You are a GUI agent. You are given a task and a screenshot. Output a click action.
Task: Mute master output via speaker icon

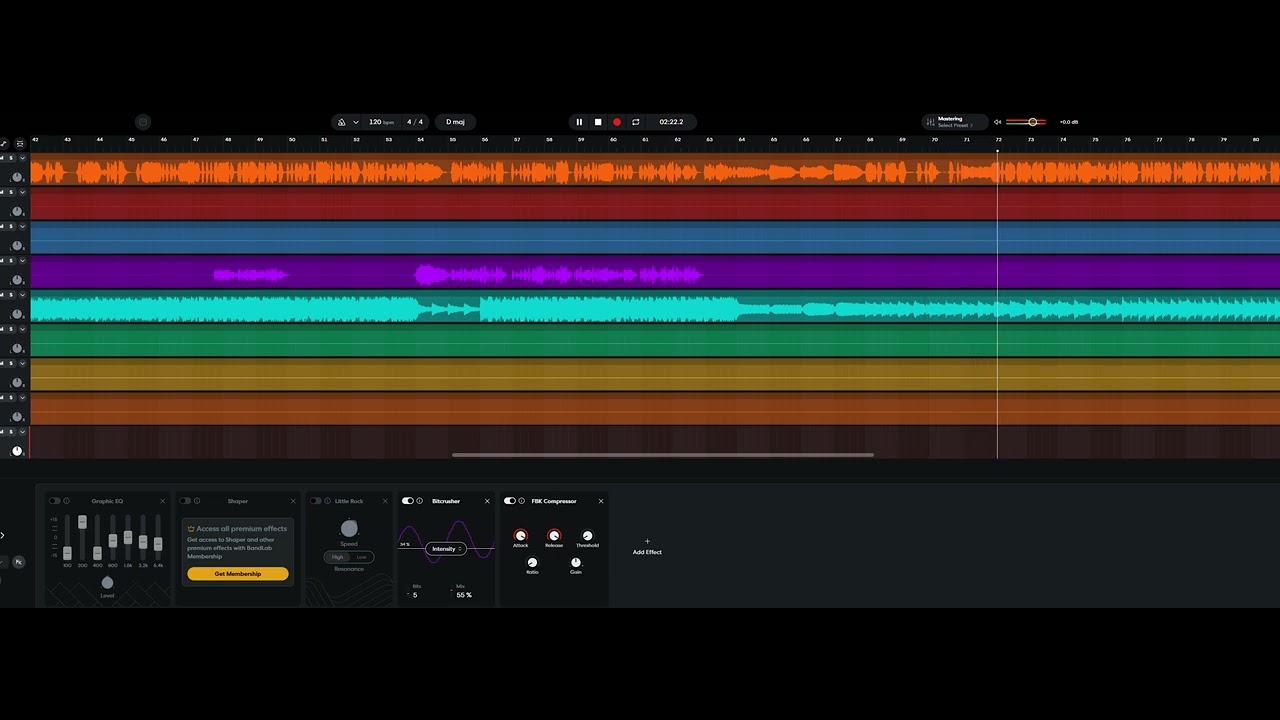click(x=997, y=122)
